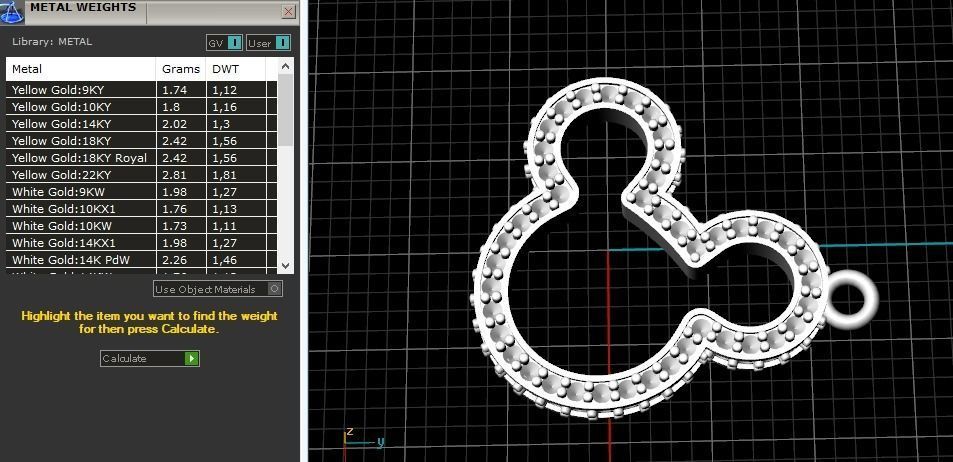The image size is (953, 462).
Task: Click the 1,46 DWT value for 14K PdW
Action: 224,260
